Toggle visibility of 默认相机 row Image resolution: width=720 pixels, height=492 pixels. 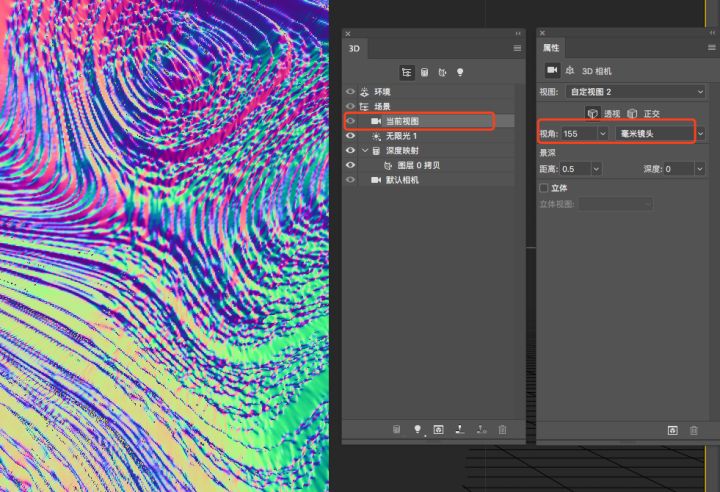coord(350,180)
